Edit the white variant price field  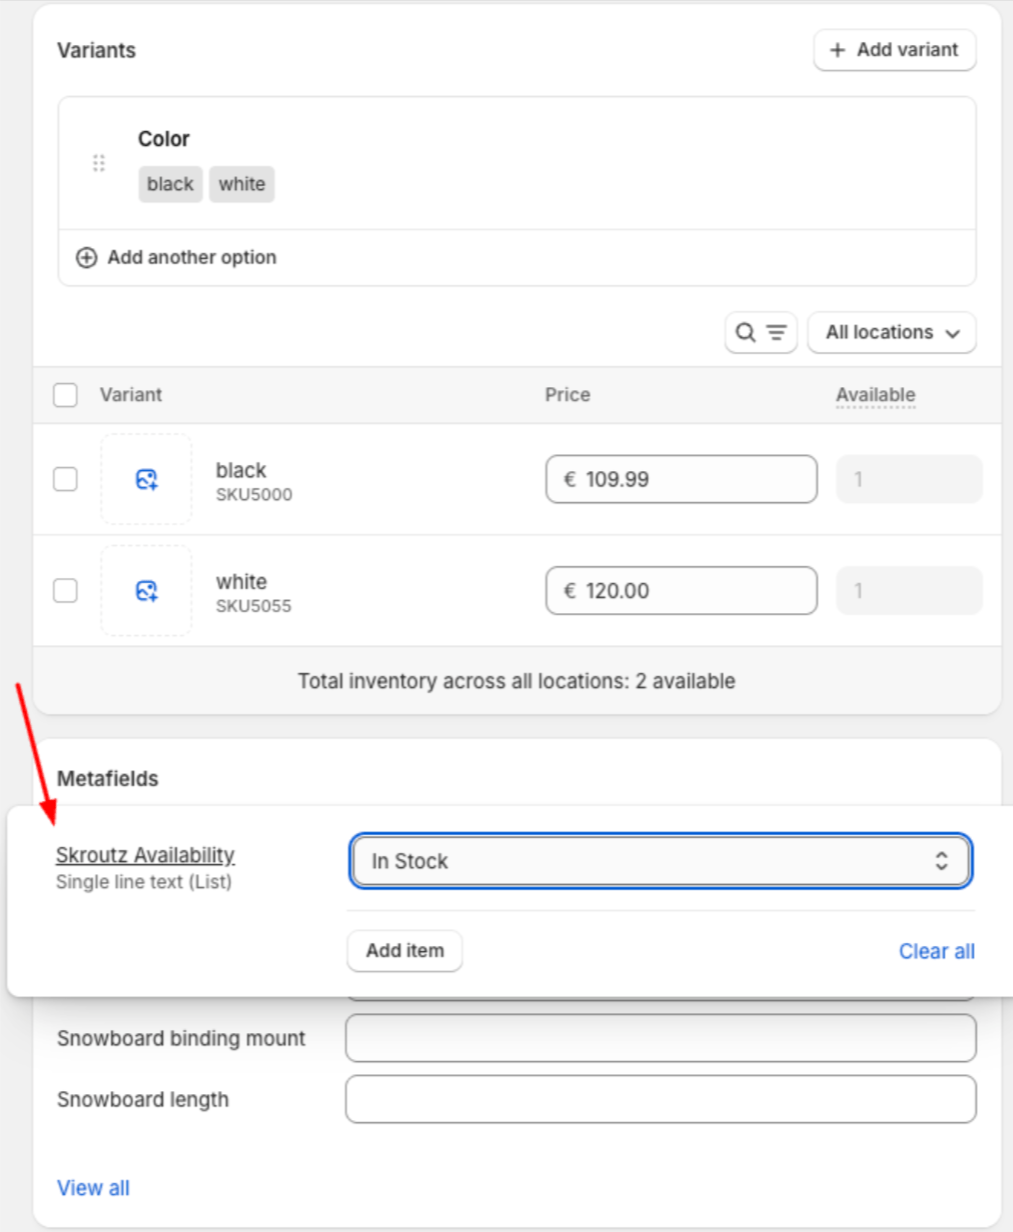[681, 591]
